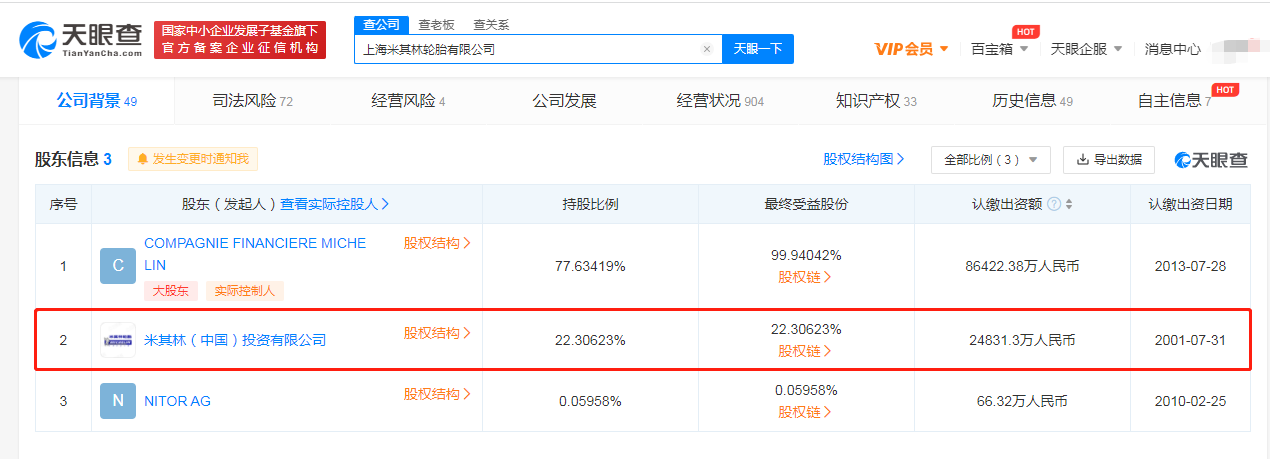Click the 大股东 tag
The height and width of the screenshot is (459, 1270).
pyautogui.click(x=171, y=291)
